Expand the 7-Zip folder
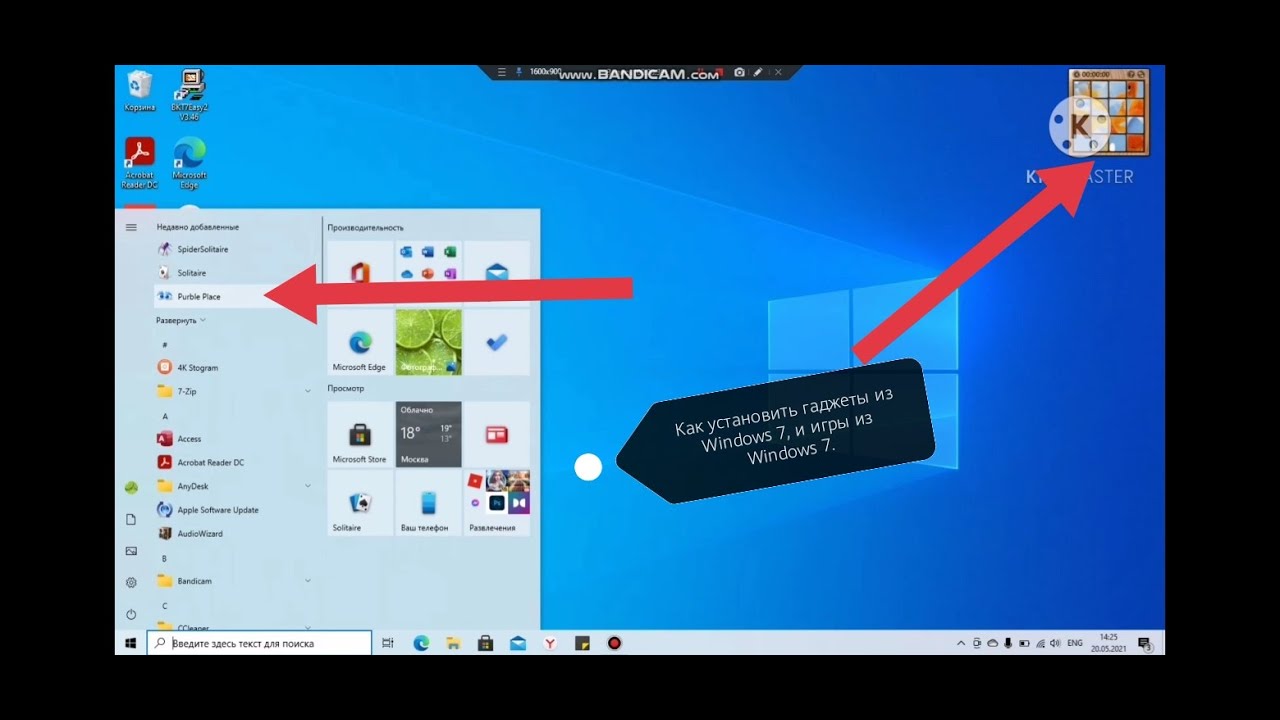This screenshot has width=1280, height=720. point(235,391)
